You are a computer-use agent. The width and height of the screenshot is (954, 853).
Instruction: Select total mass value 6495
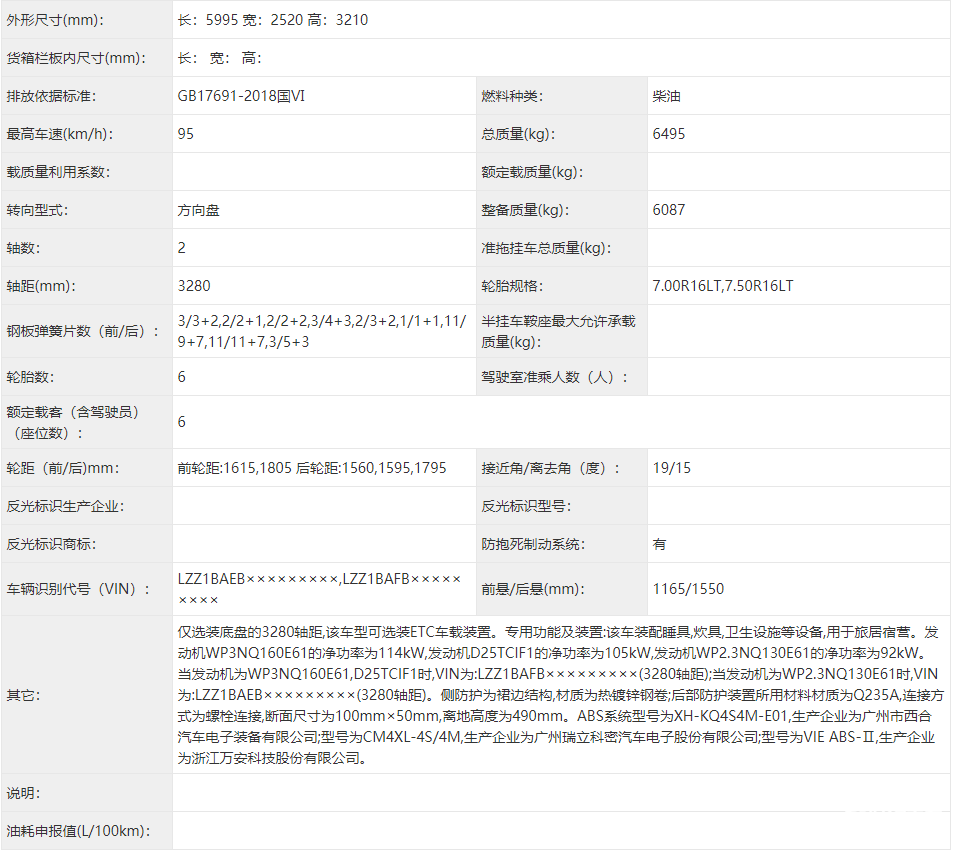[x=669, y=134]
